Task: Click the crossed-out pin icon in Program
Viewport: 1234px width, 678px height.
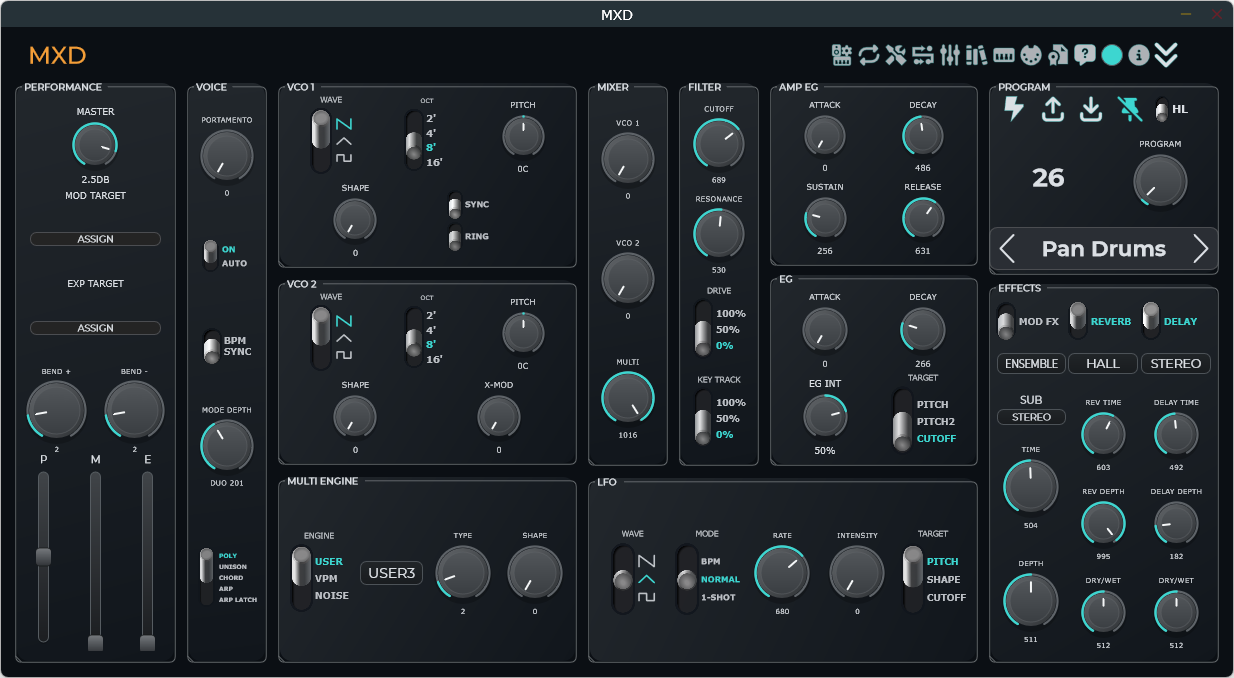Action: pyautogui.click(x=1130, y=109)
